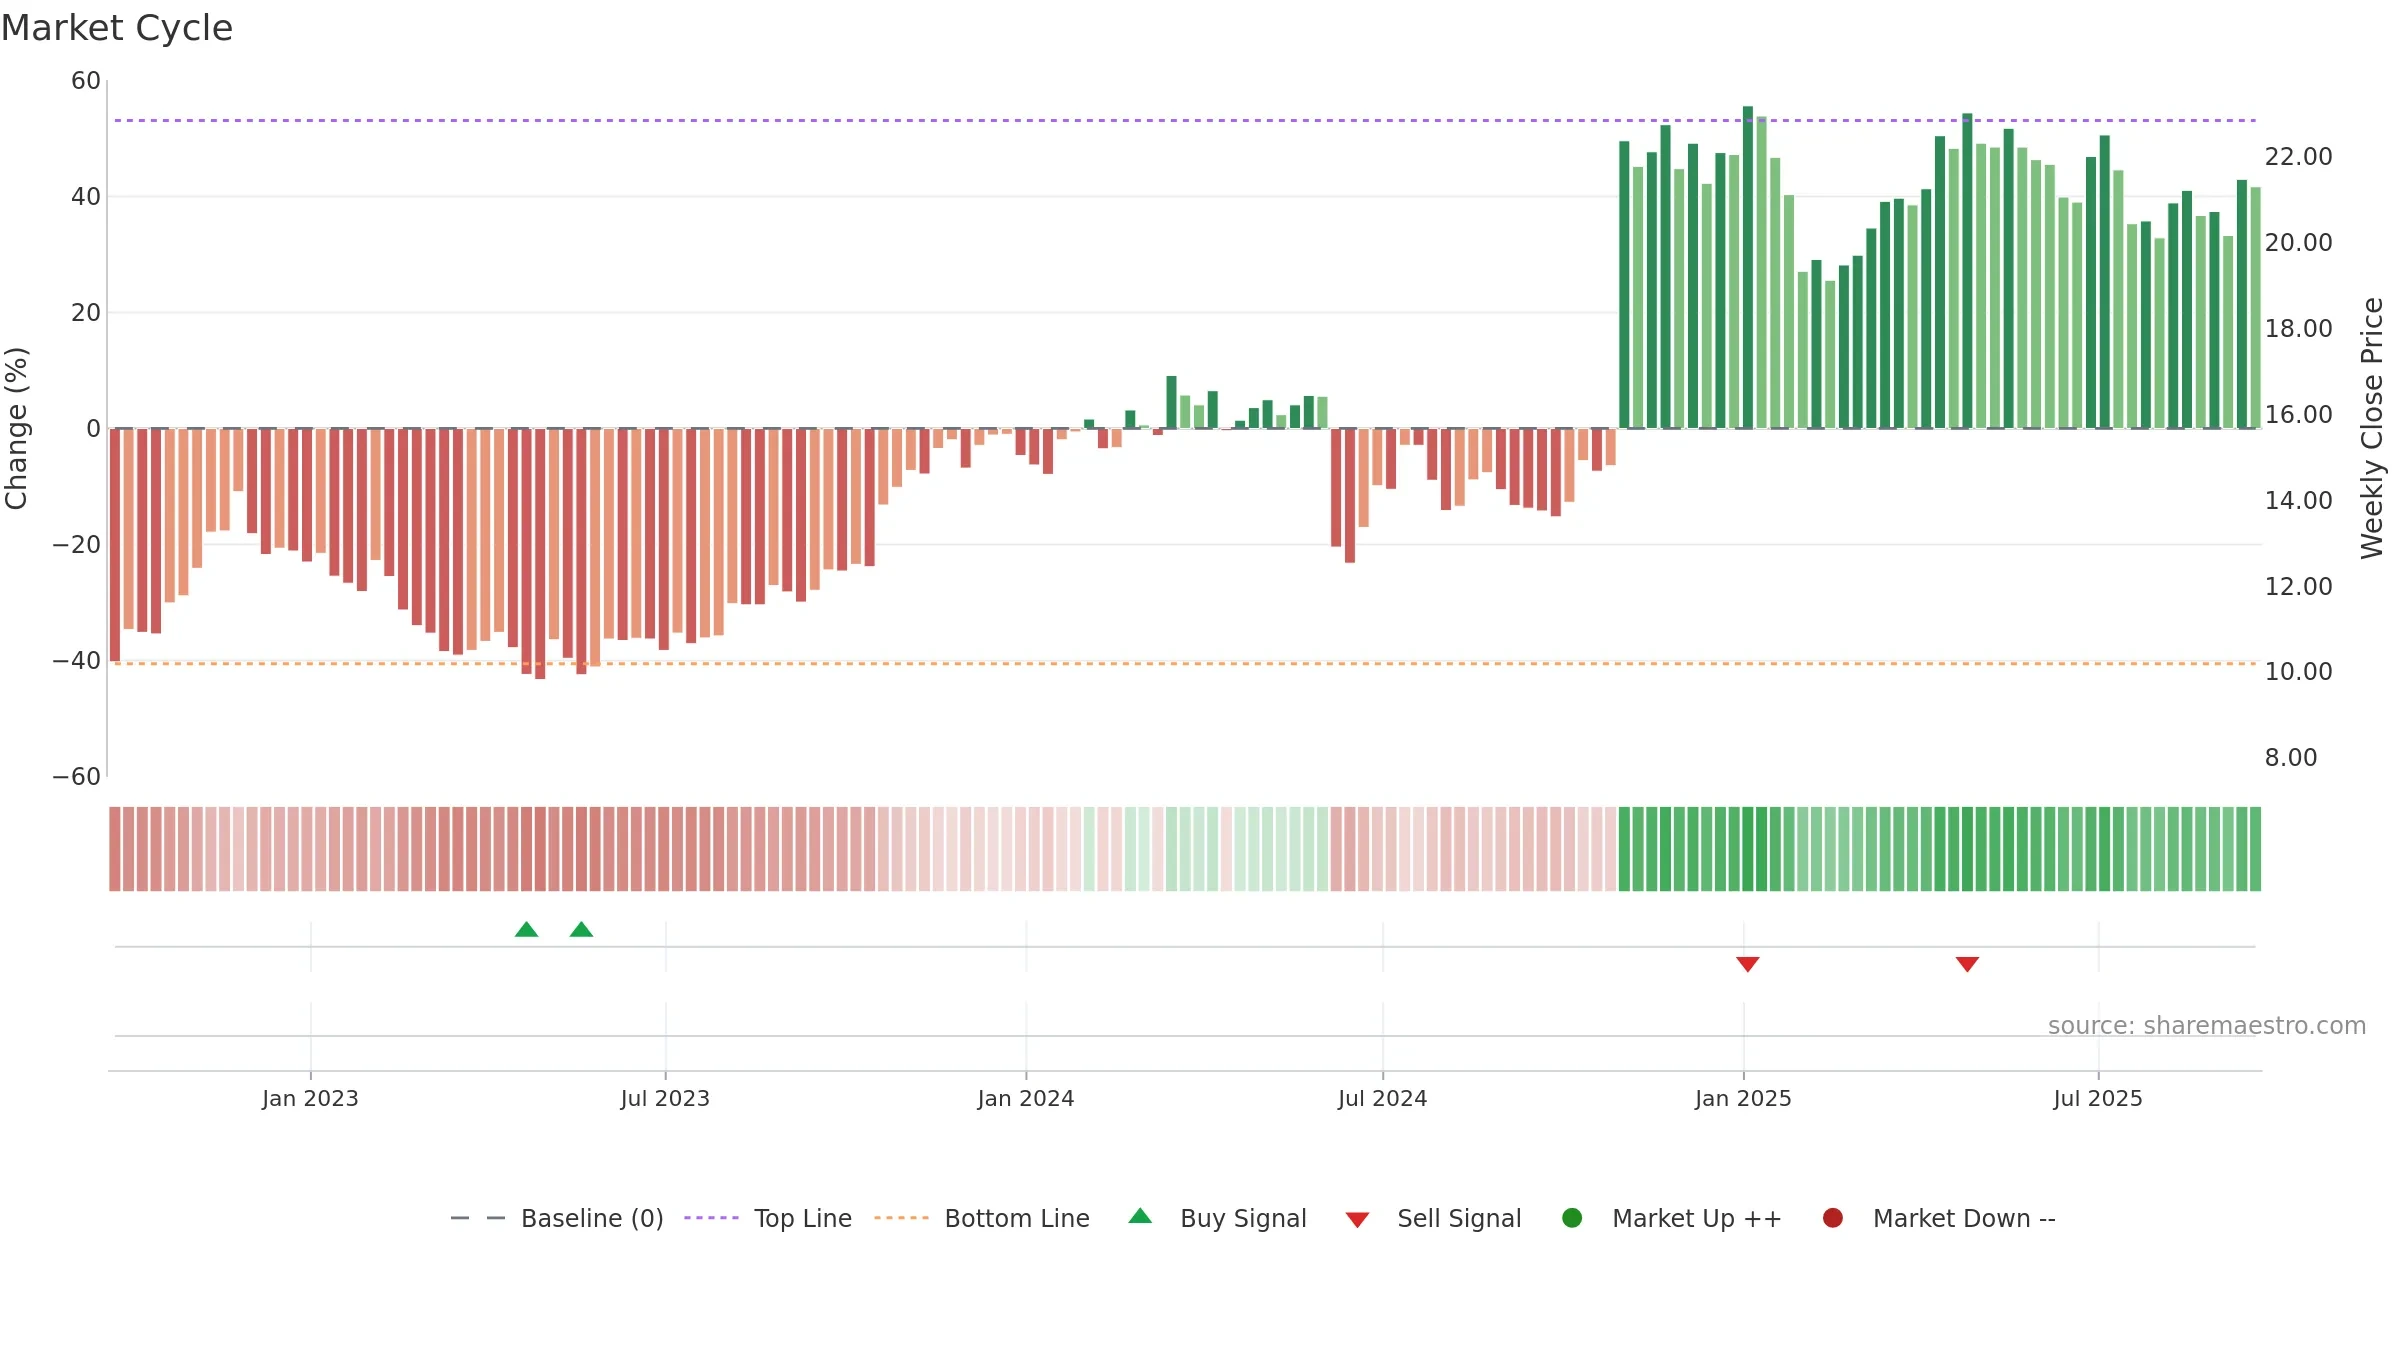2400x1350 pixels.
Task: Toggle the Bottom Line legend entry
Action: (982, 1218)
